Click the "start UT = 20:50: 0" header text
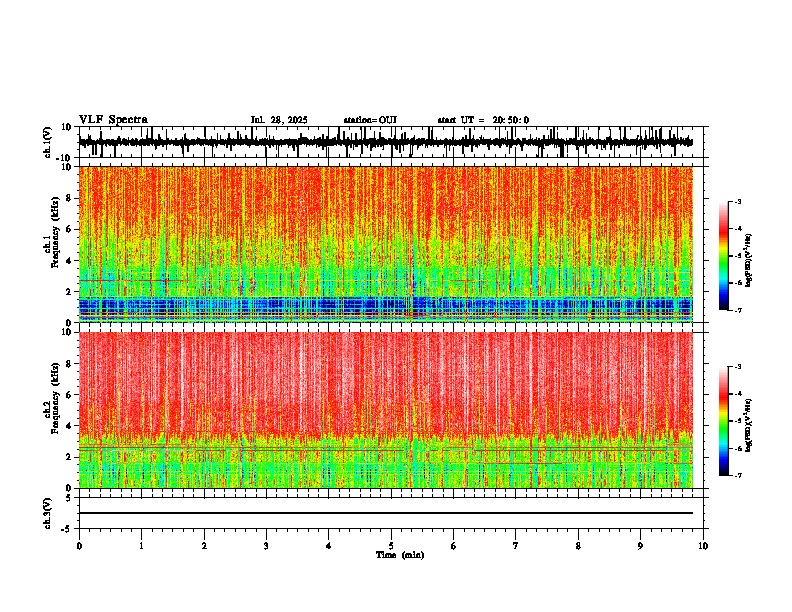The width and height of the screenshot is (792, 612). (483, 120)
